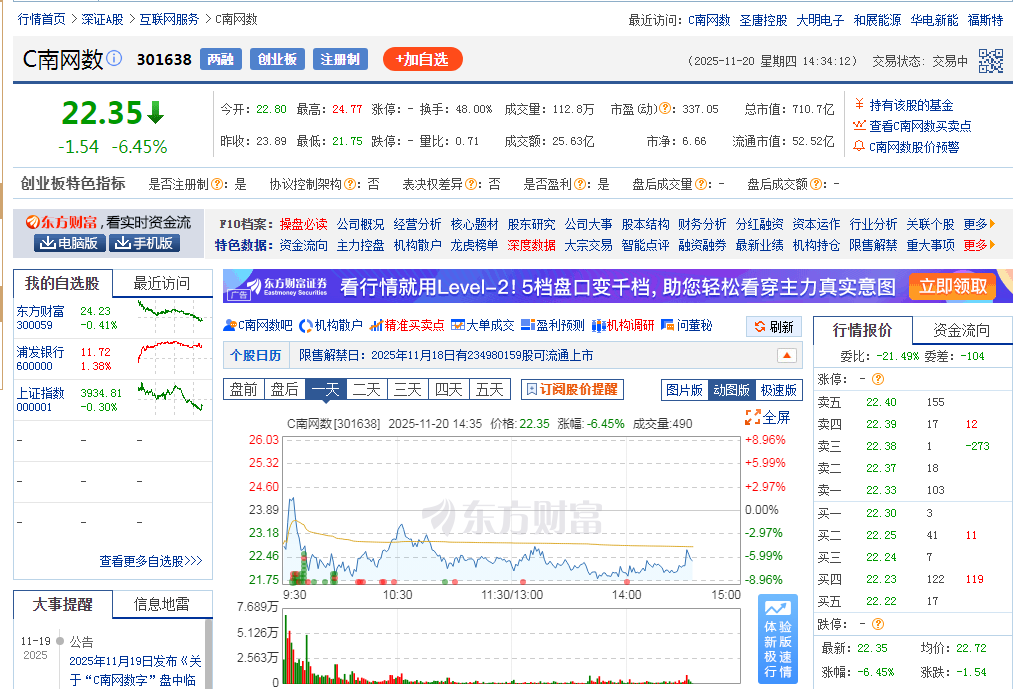Click +加自选 button
Viewport: 1029px width, 689px height.
(x=423, y=59)
